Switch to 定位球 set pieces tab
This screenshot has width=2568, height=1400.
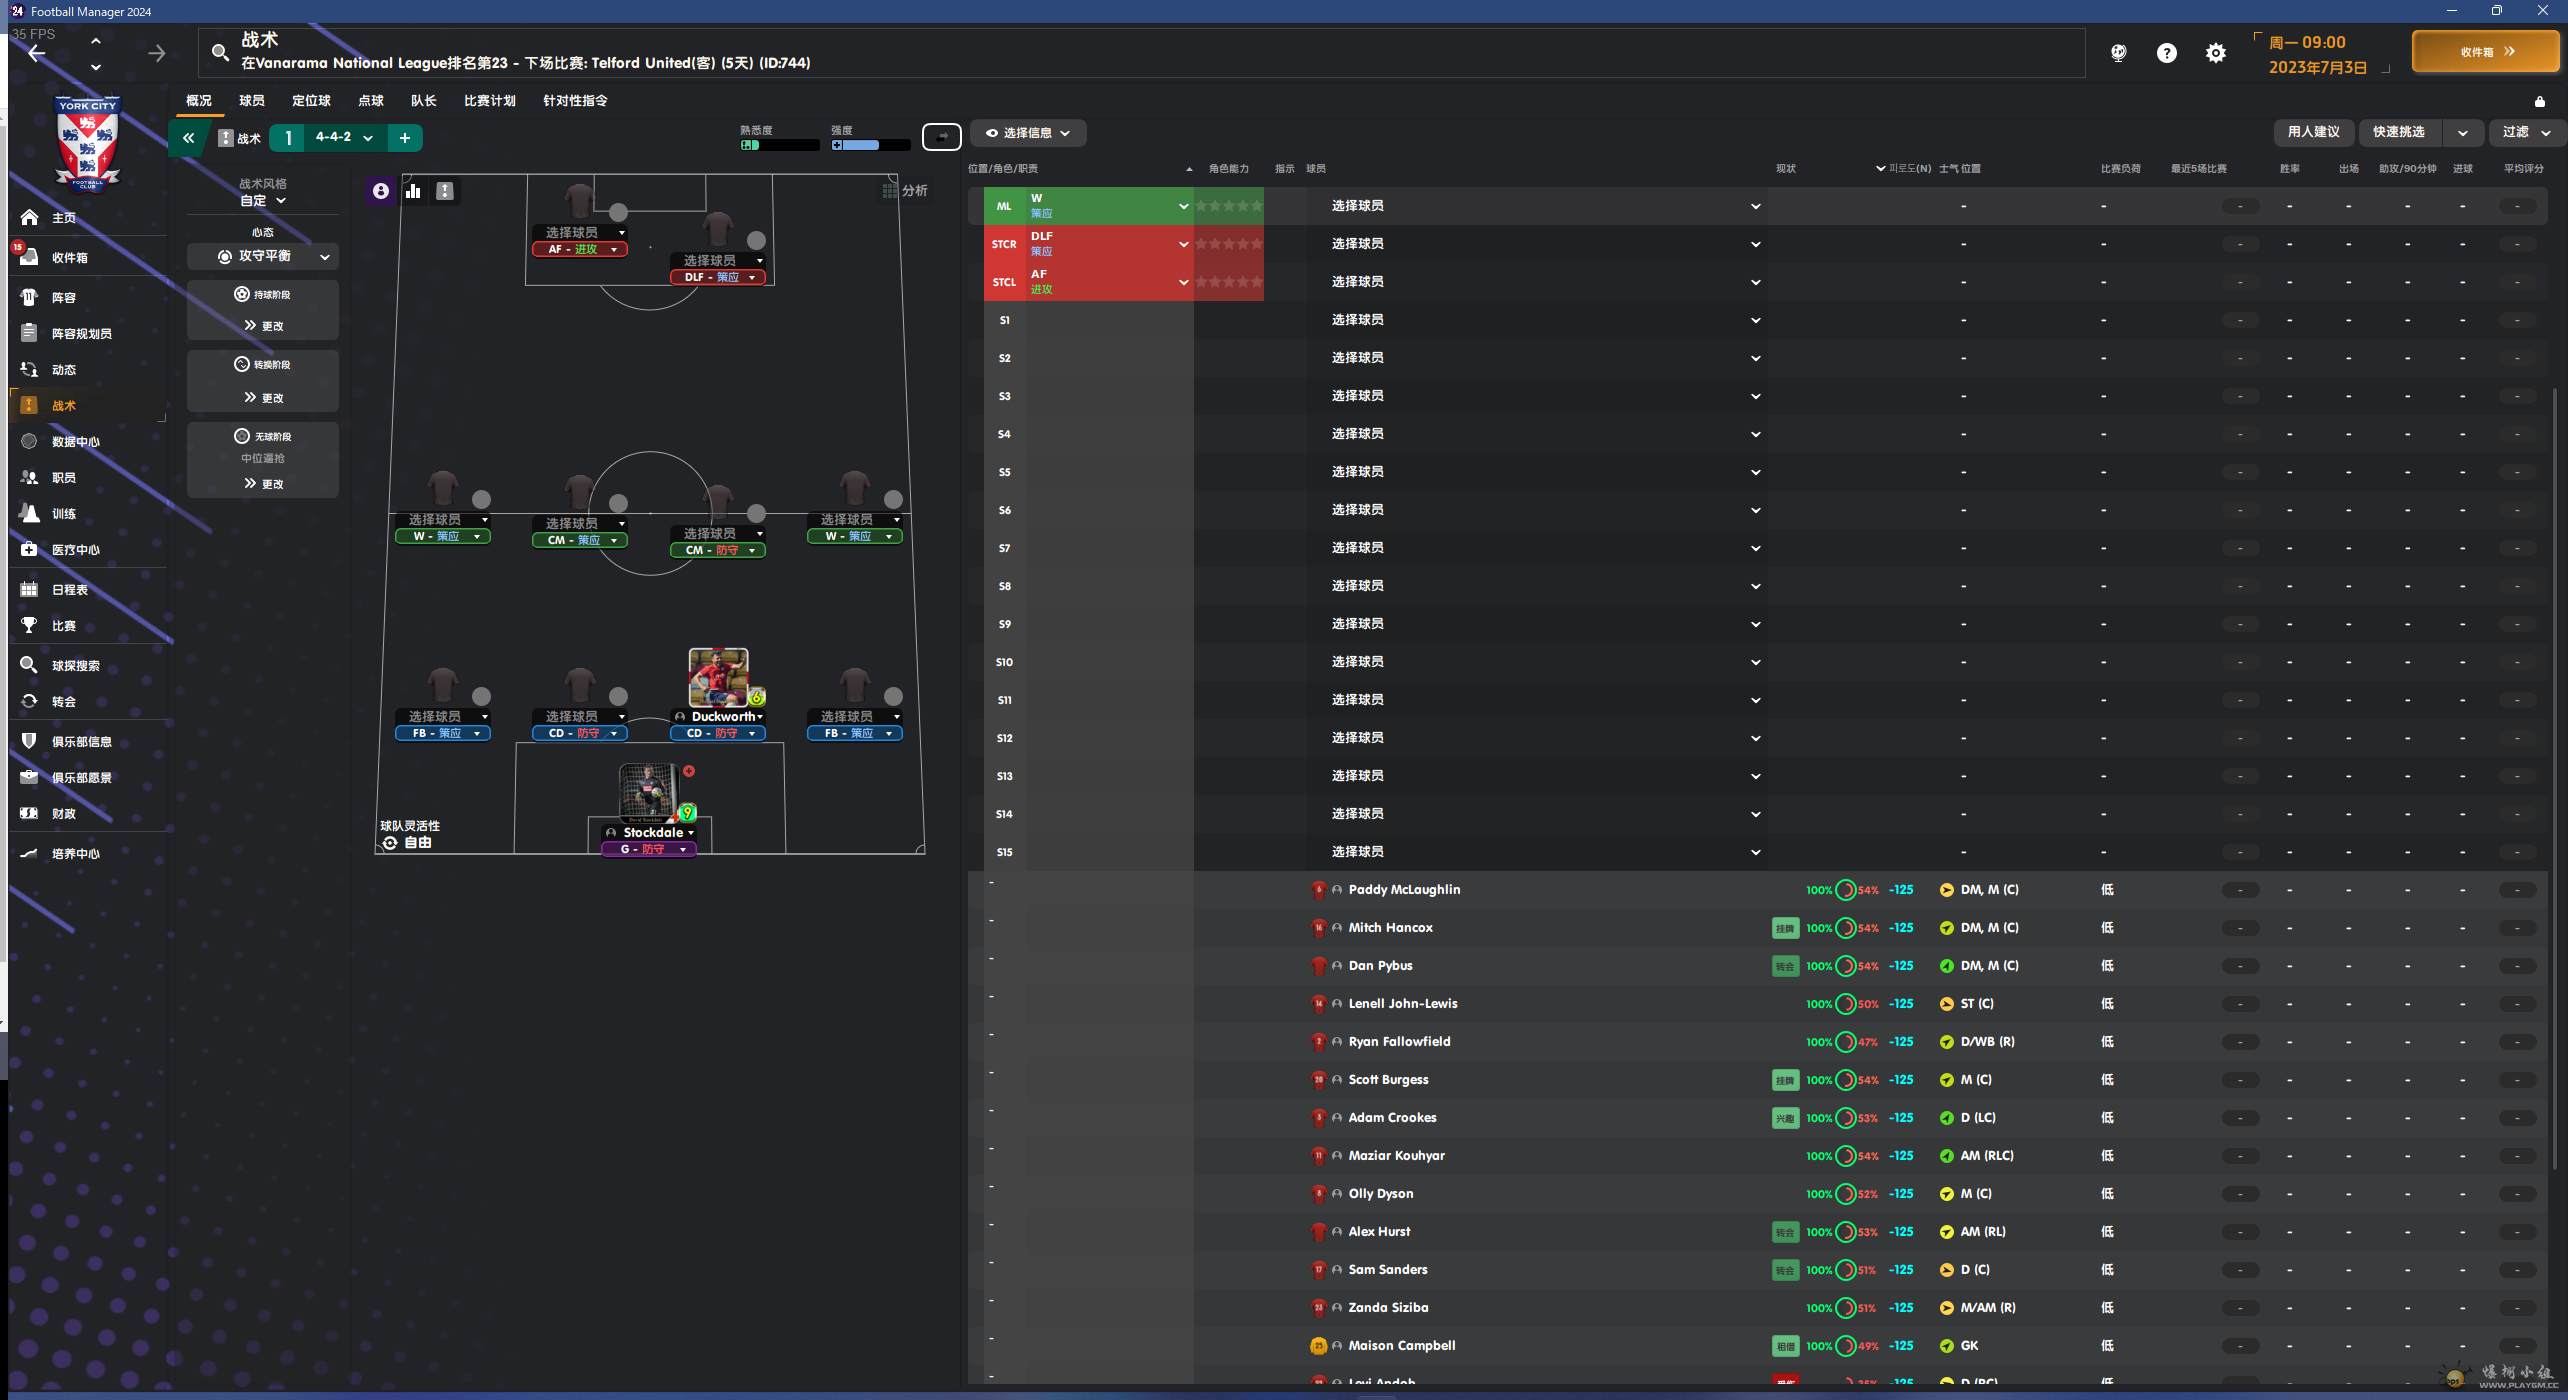tap(311, 101)
